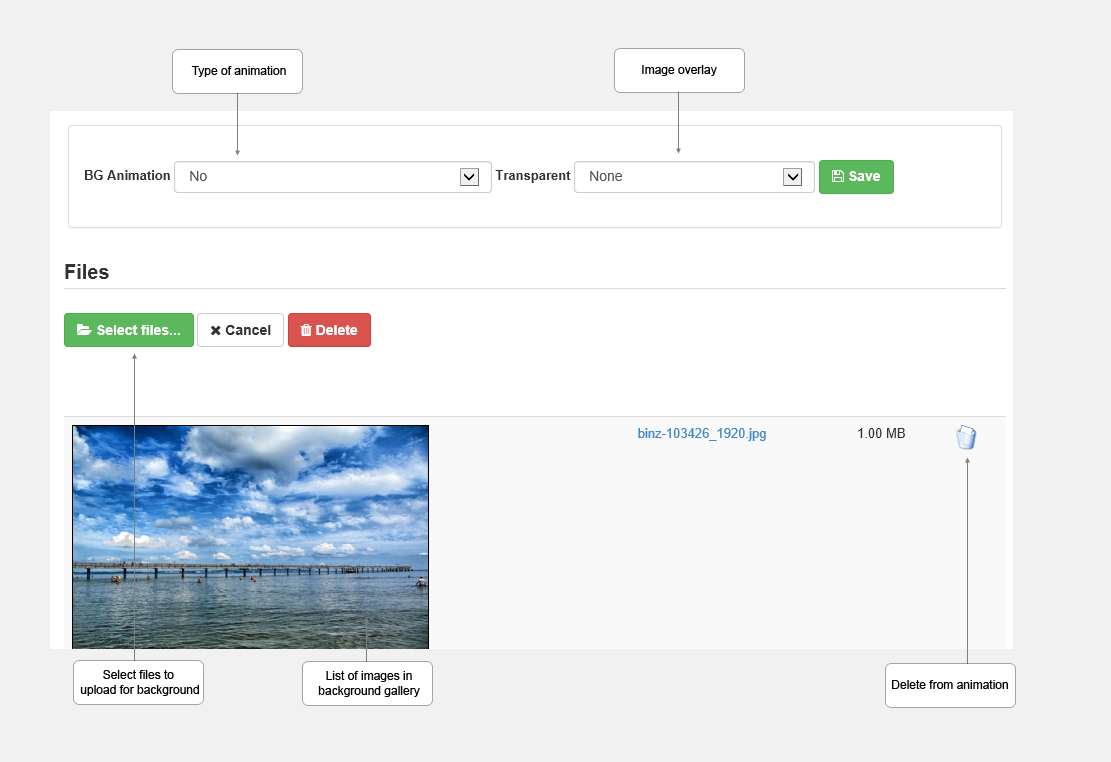The height and width of the screenshot is (762, 1111).
Task: Click the Select files... button
Action: pyautogui.click(x=129, y=330)
